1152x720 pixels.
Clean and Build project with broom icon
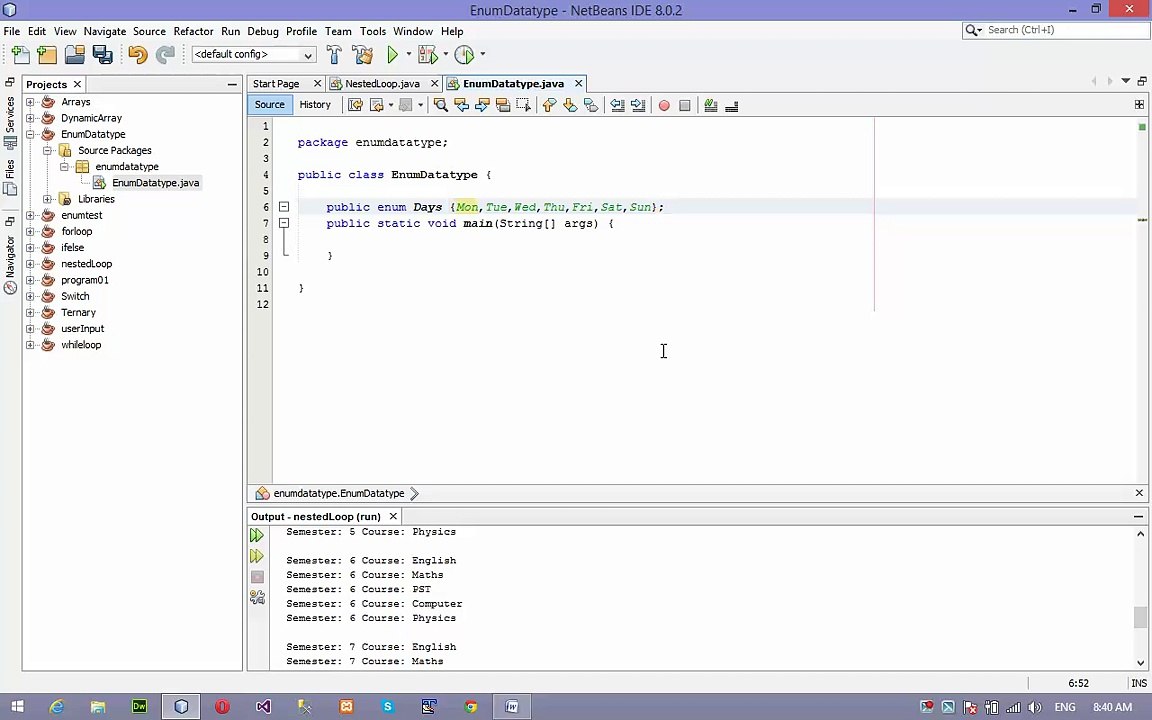tap(362, 54)
